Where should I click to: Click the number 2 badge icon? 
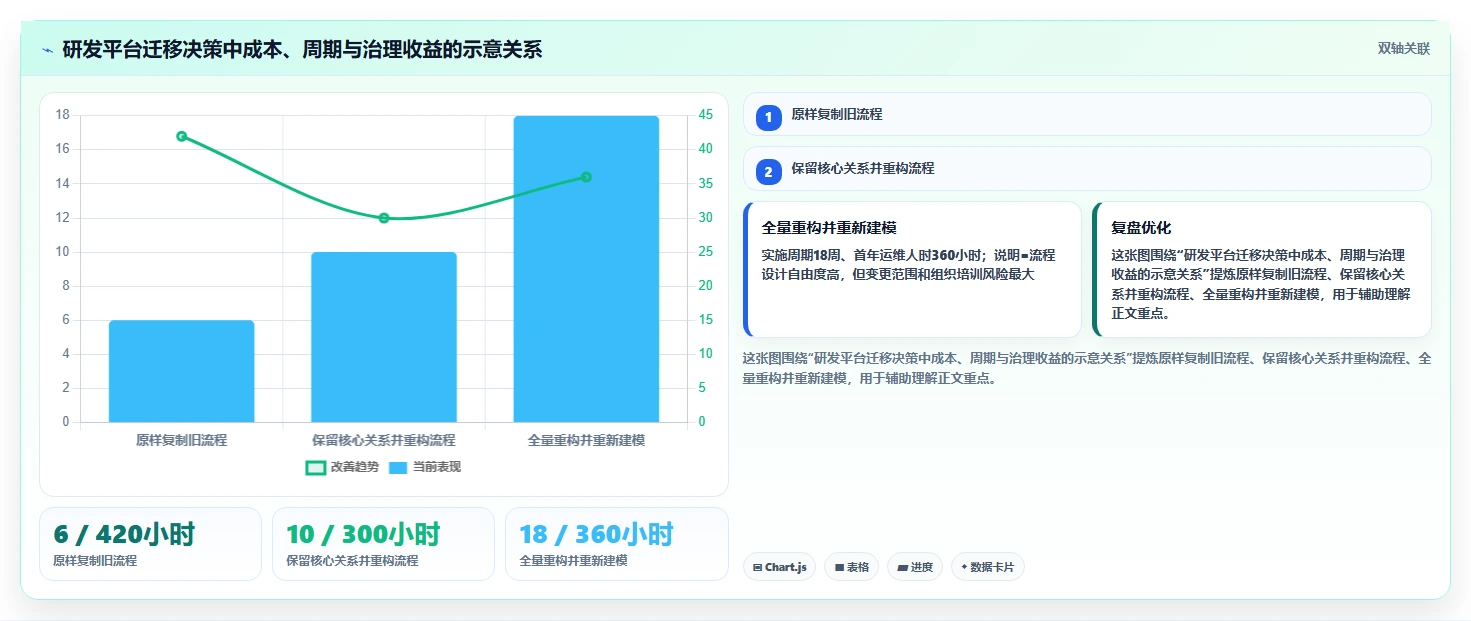(768, 172)
